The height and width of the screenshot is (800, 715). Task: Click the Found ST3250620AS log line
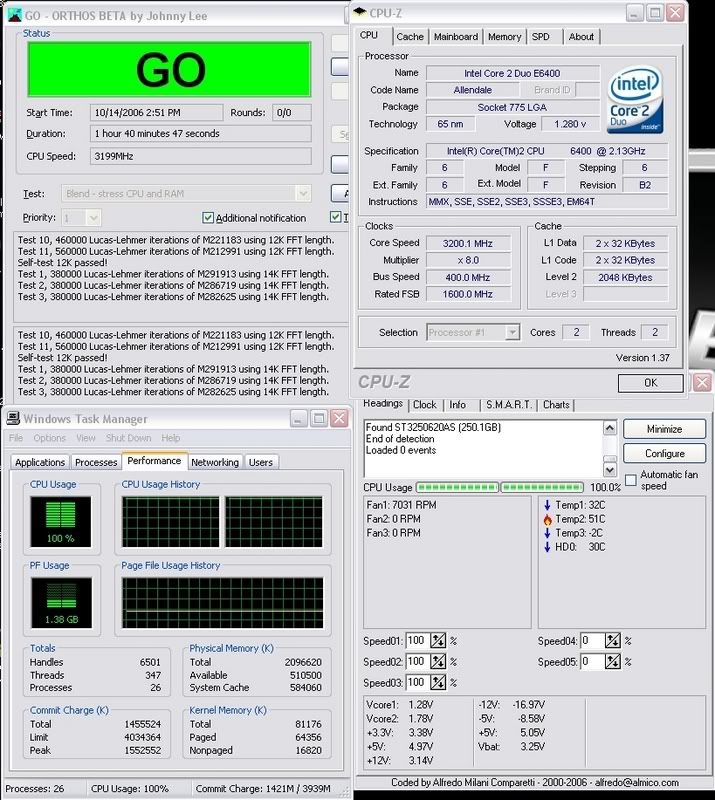433,427
